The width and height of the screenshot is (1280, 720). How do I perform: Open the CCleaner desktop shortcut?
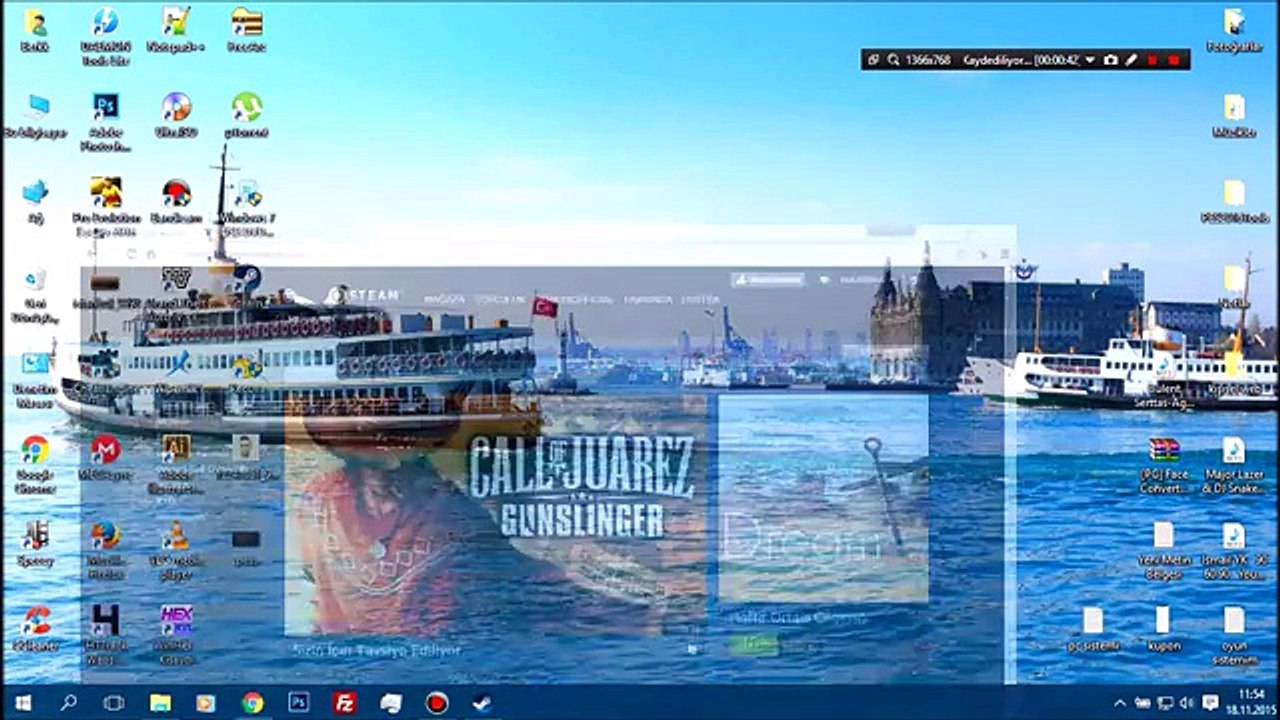coord(35,629)
